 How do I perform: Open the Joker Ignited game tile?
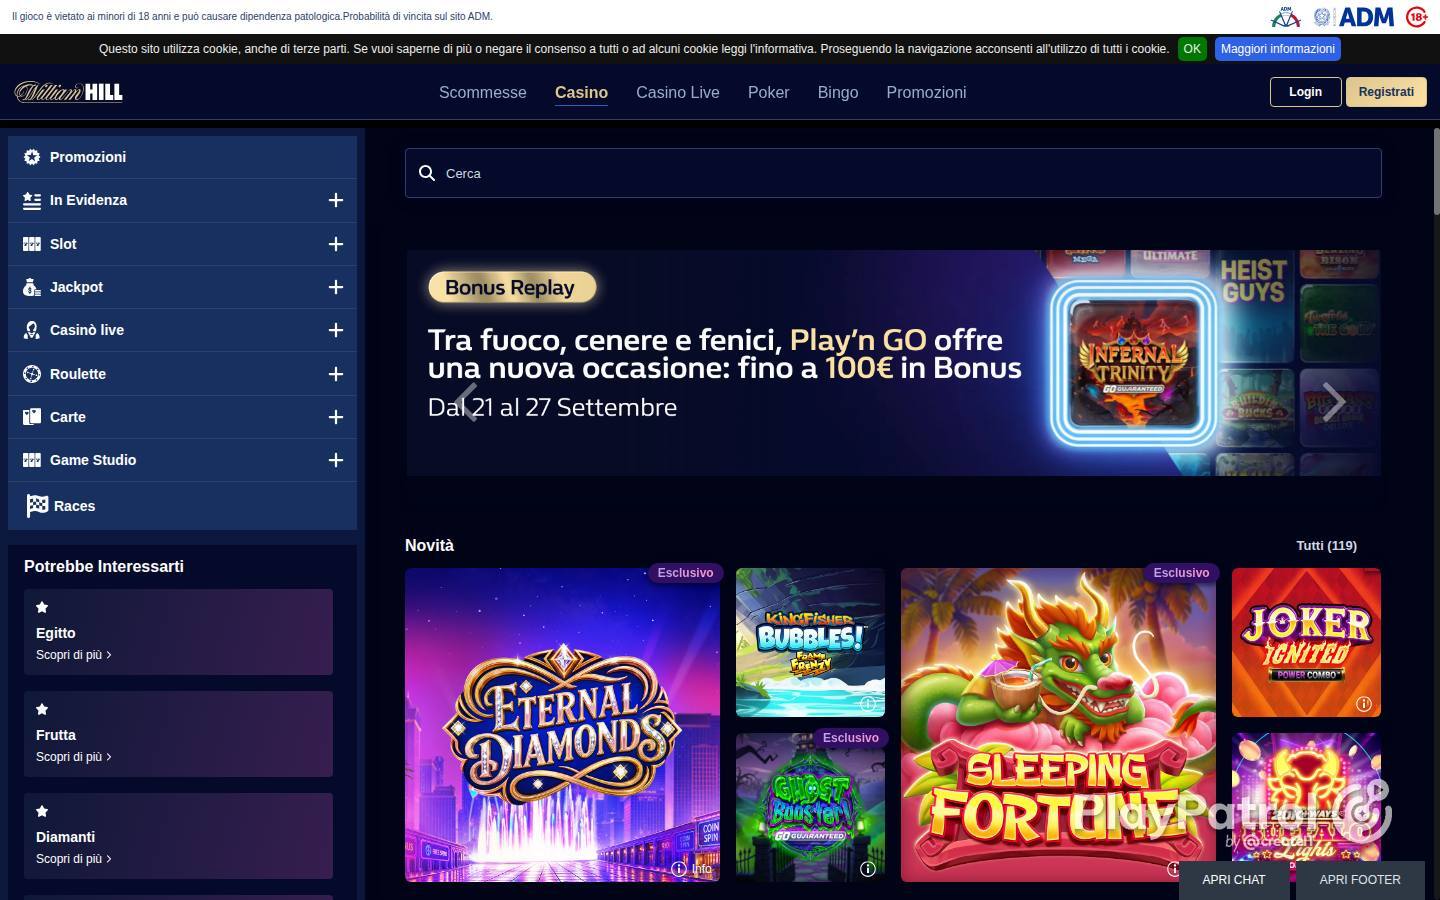(x=1306, y=642)
